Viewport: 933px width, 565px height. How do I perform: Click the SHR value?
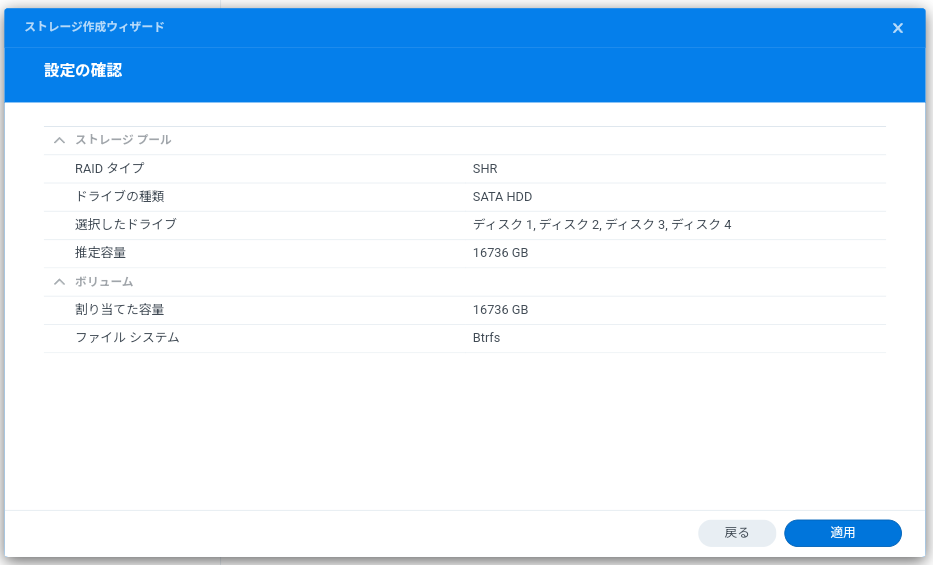point(485,169)
